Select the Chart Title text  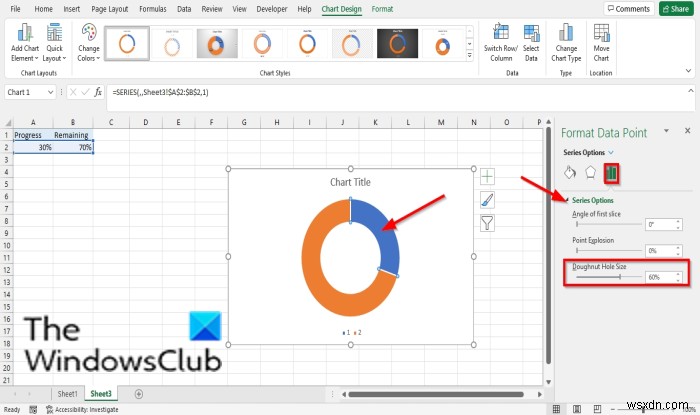[x=350, y=182]
